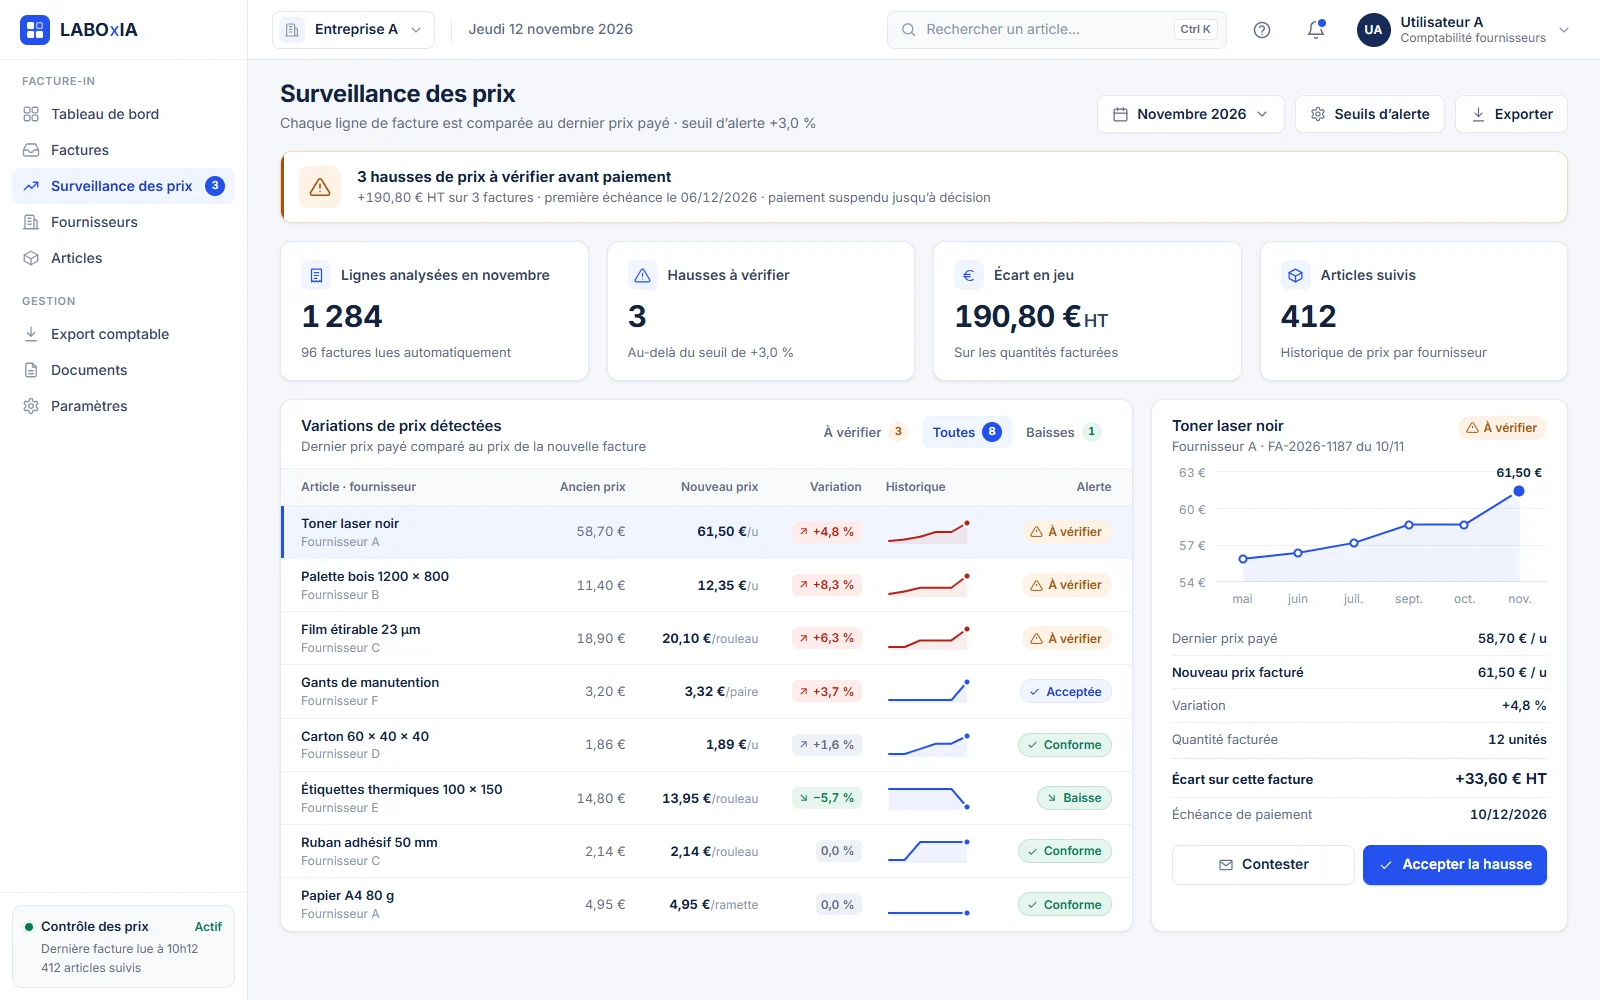Click the Contester button
1600x1000 pixels.
coord(1263,865)
